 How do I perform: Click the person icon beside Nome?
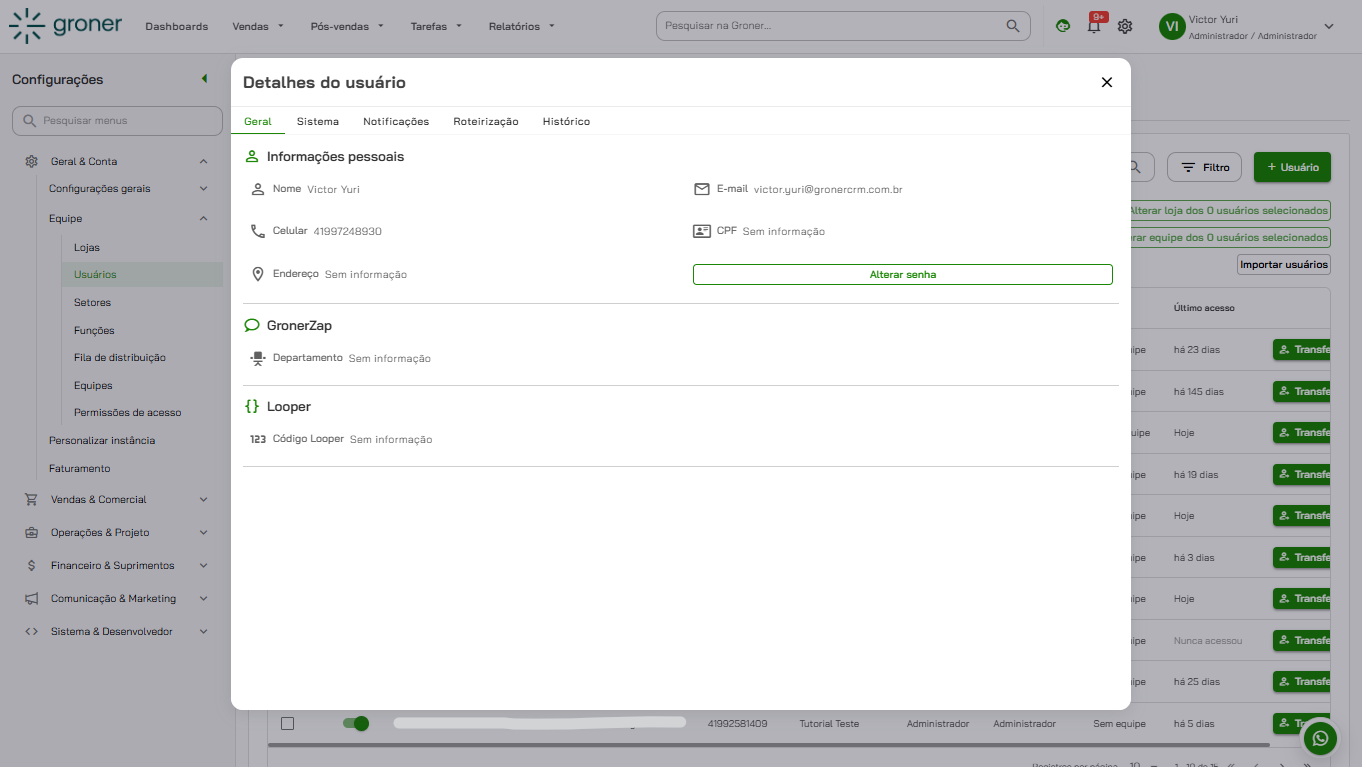[x=257, y=189]
